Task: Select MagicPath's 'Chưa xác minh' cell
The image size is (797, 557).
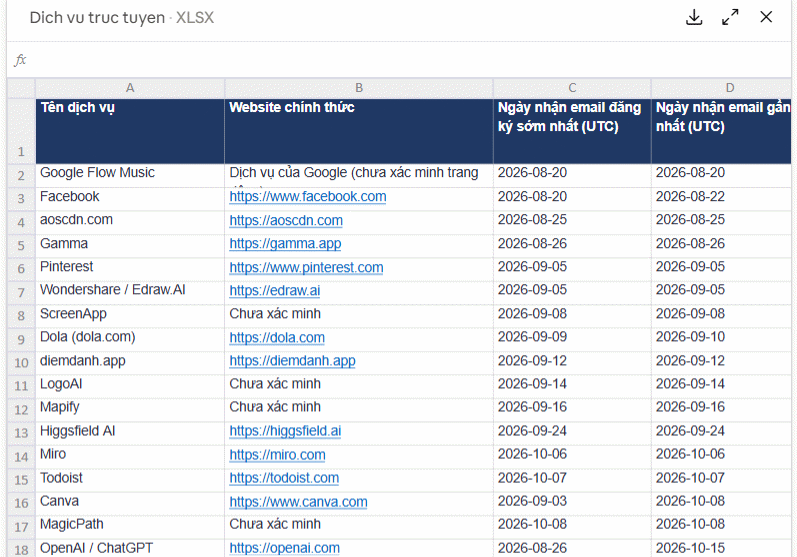Action: click(x=359, y=526)
